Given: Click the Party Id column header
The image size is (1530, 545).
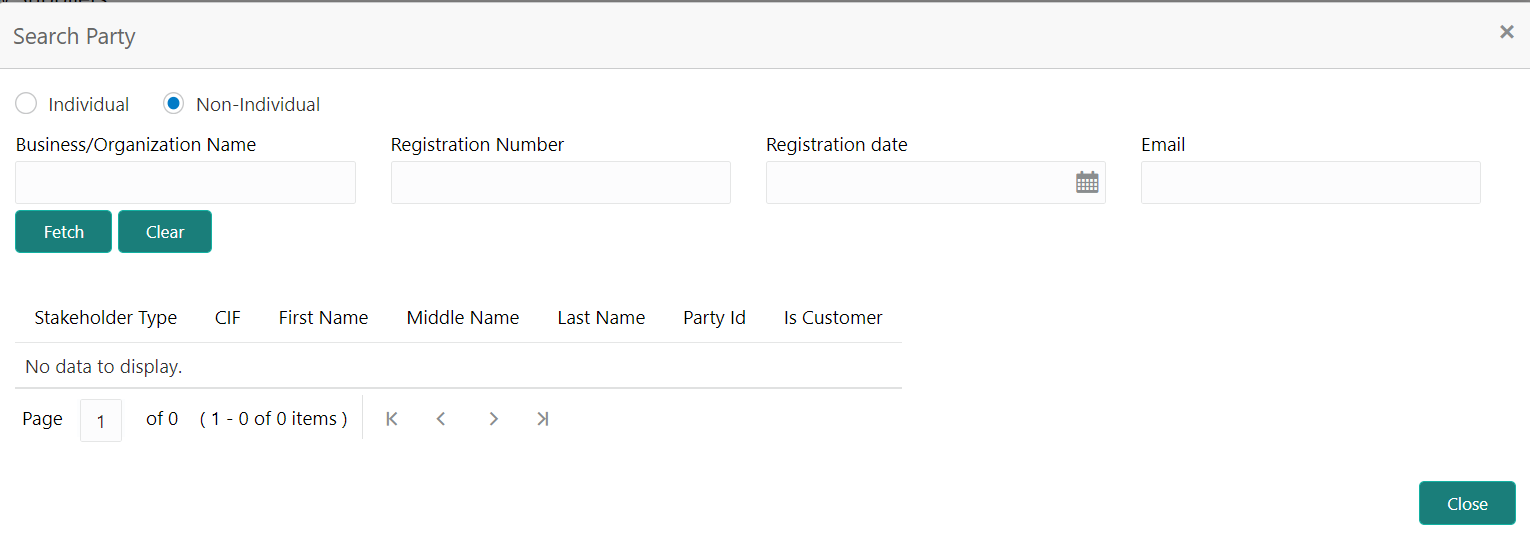Looking at the screenshot, I should (x=714, y=318).
